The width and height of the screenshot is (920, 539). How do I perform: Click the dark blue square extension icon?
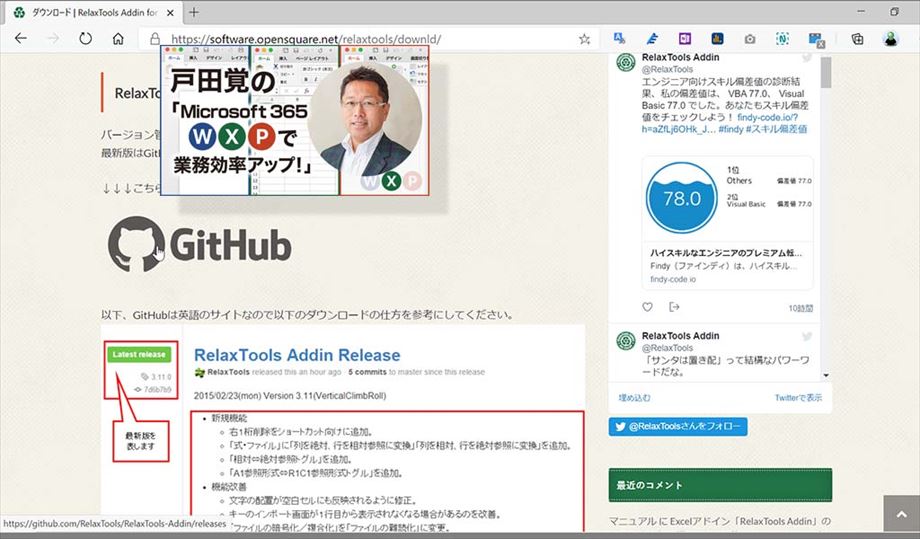pos(717,39)
